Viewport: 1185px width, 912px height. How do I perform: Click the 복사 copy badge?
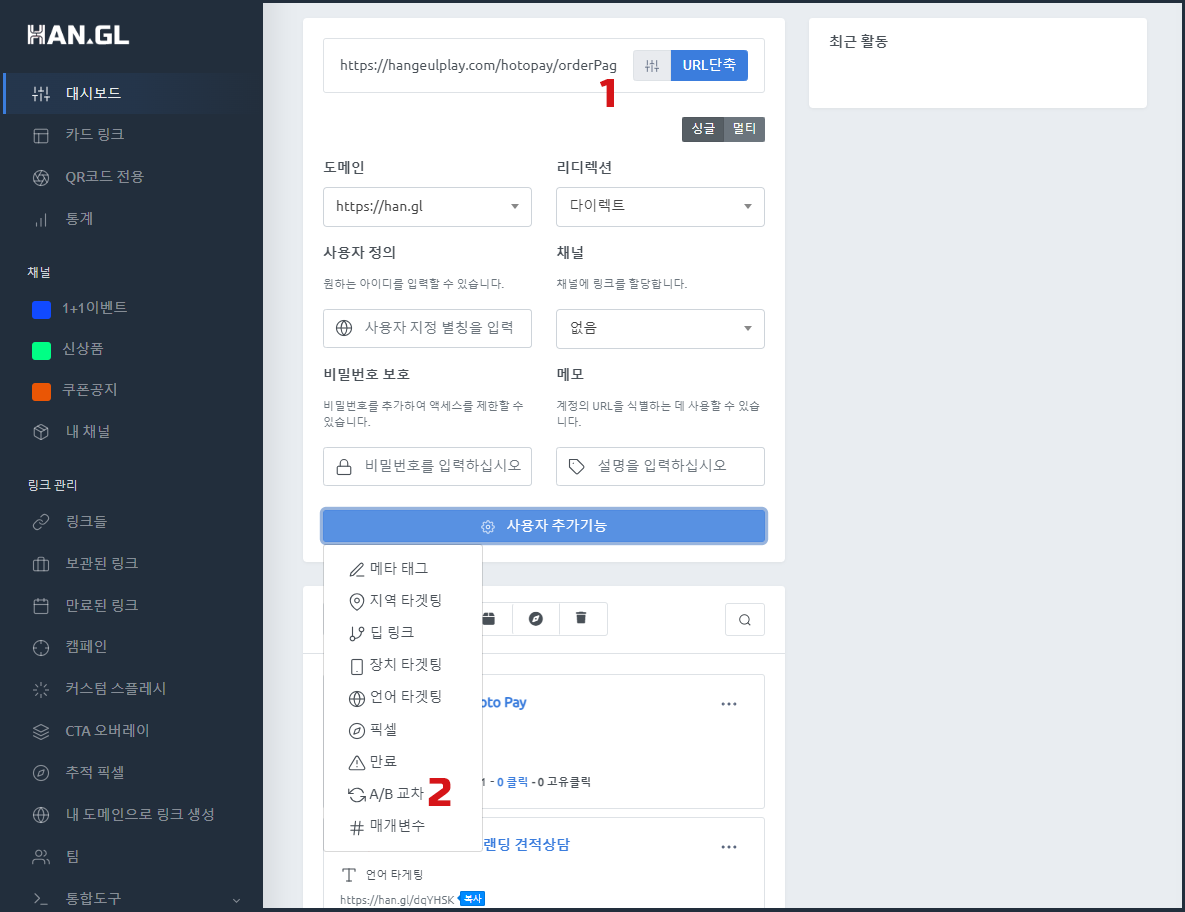coord(472,899)
